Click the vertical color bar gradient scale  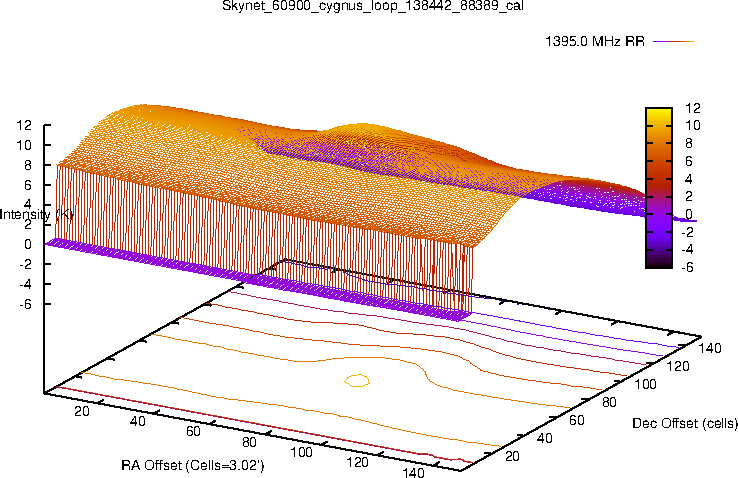point(658,188)
